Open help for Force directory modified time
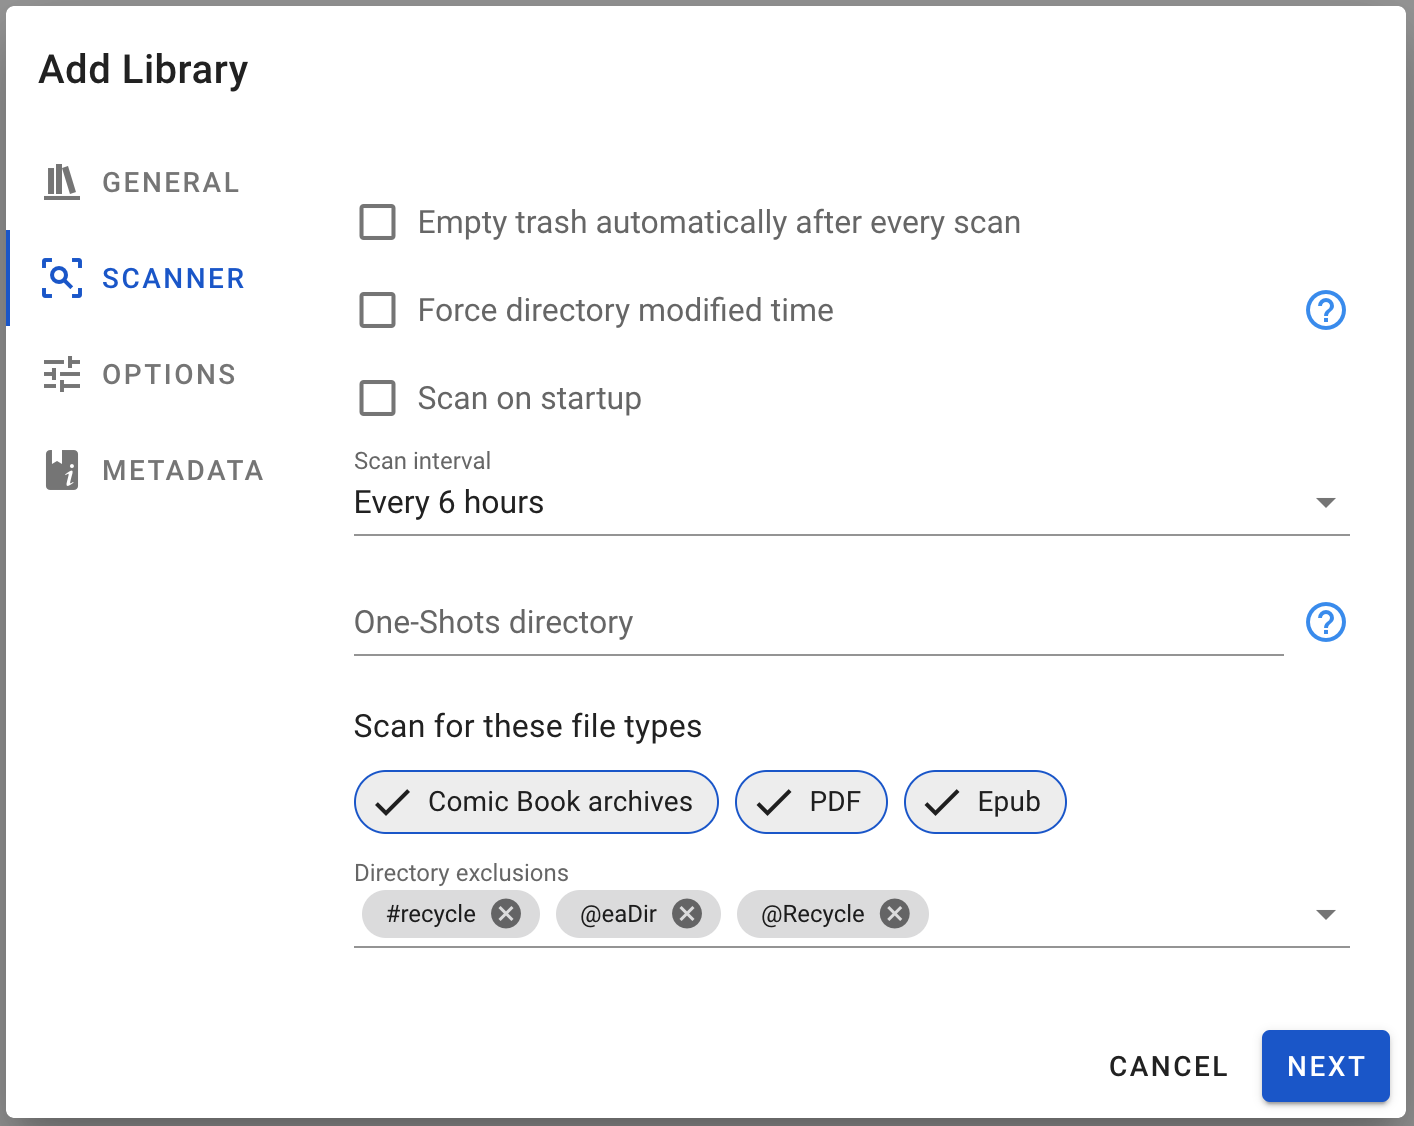 1325,310
